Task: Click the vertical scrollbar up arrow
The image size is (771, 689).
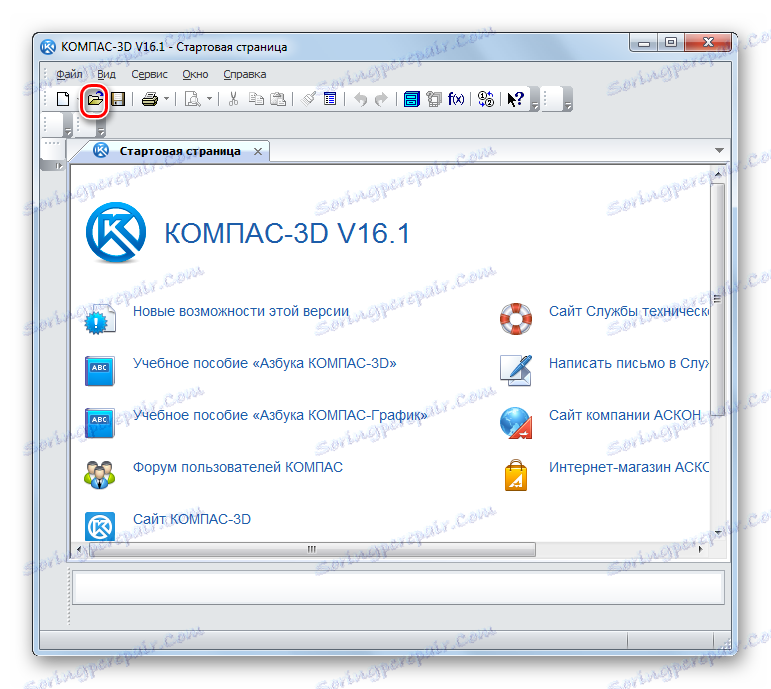Action: coord(717,174)
